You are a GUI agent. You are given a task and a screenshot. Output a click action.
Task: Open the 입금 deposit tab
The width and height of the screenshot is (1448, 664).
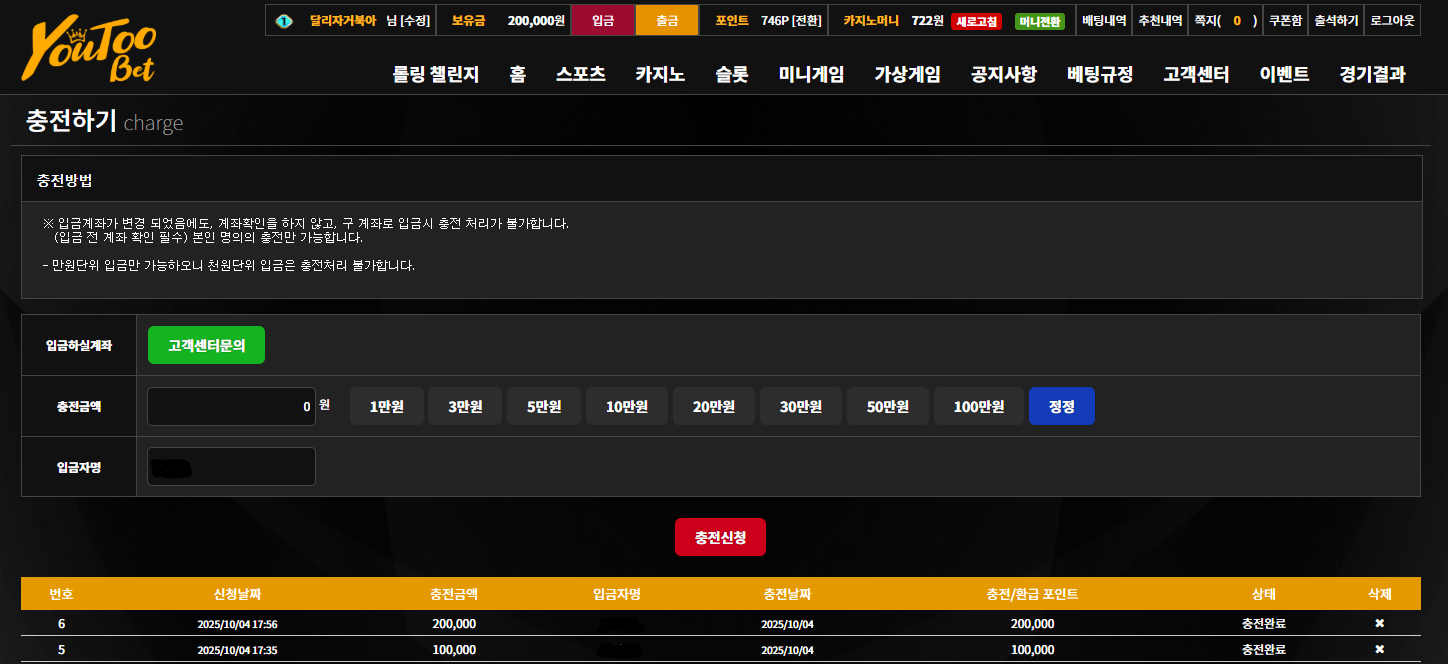click(x=603, y=20)
